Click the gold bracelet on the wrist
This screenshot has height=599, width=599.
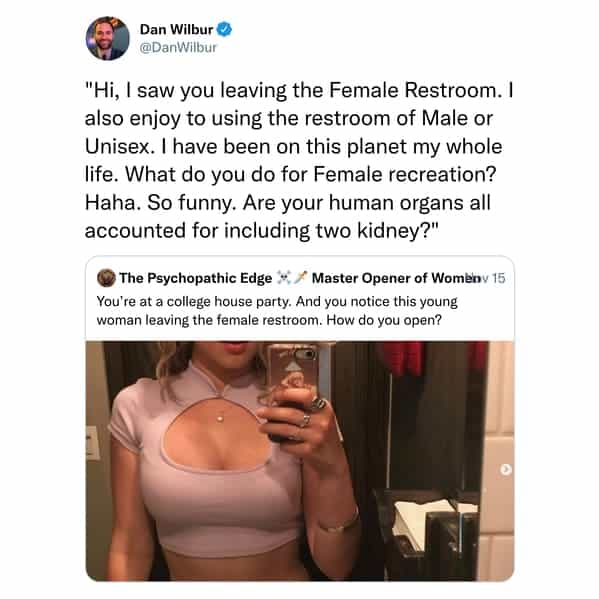[338, 521]
